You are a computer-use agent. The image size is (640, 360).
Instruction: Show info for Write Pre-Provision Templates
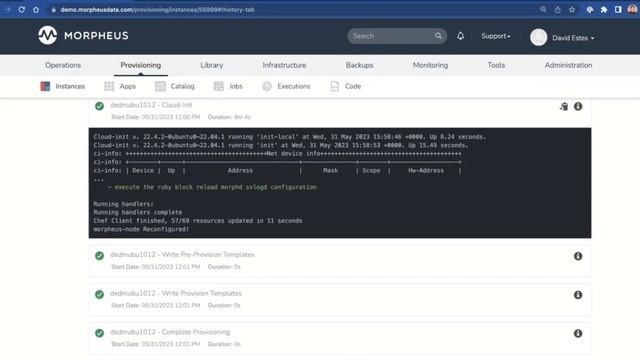(578, 256)
